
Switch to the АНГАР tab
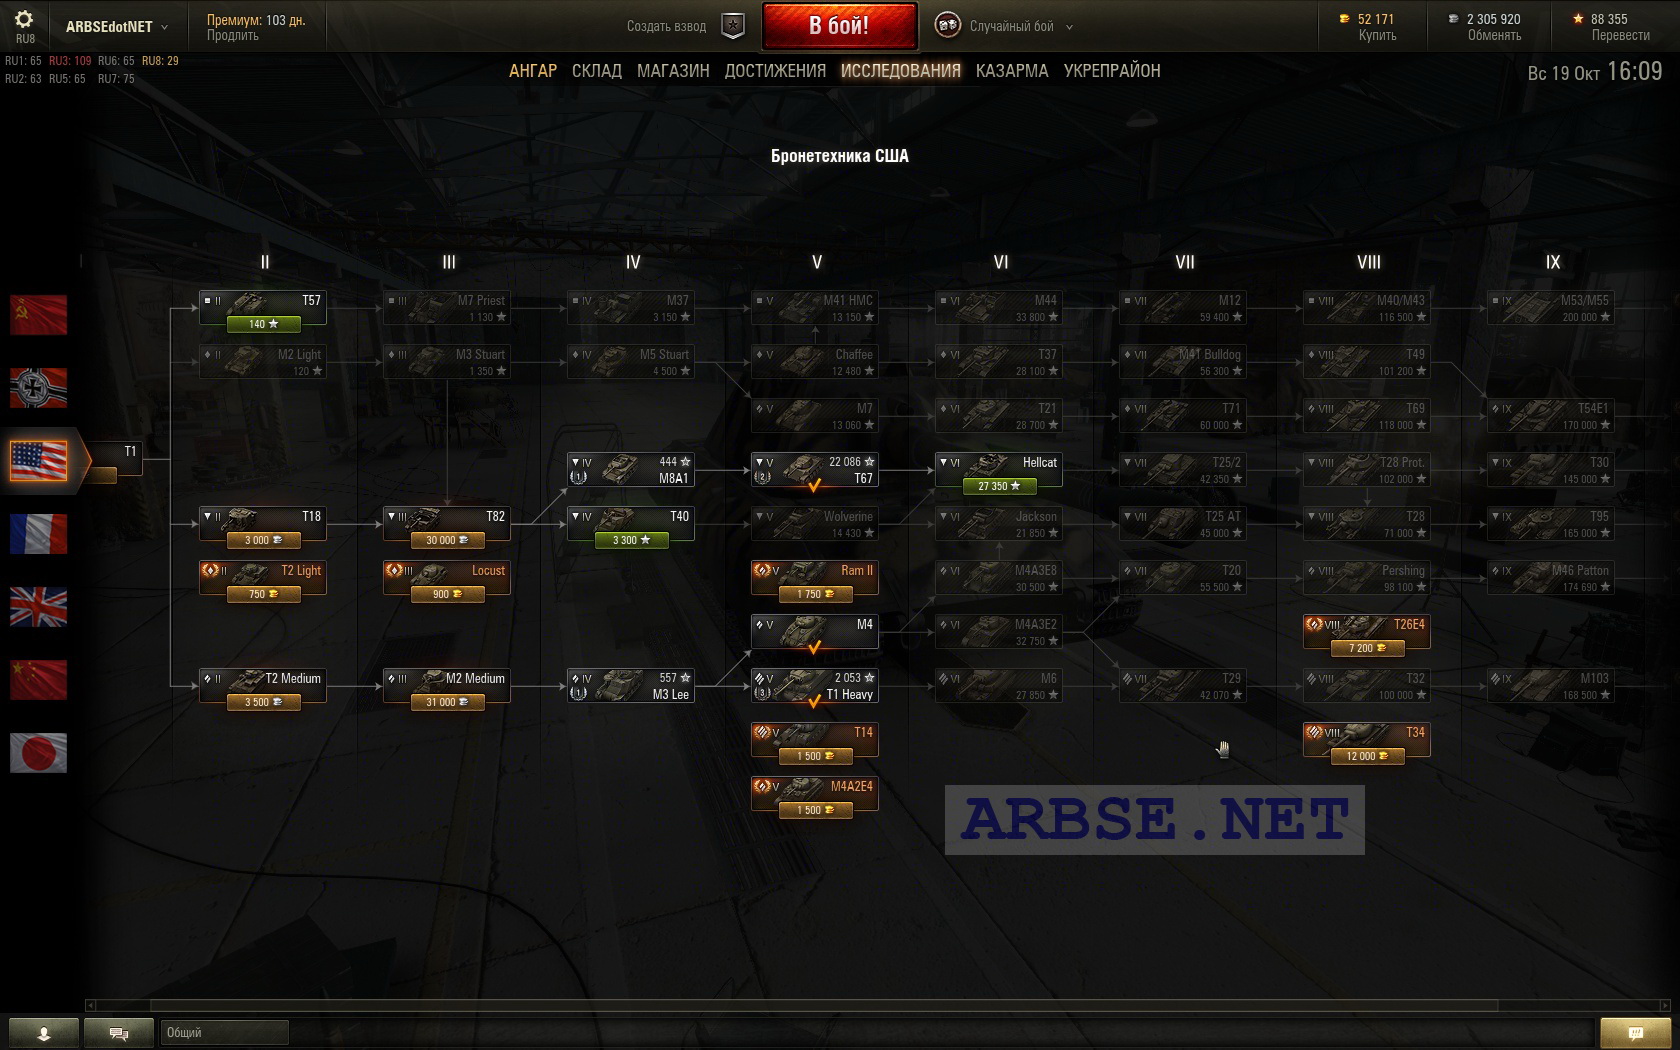pyautogui.click(x=533, y=71)
